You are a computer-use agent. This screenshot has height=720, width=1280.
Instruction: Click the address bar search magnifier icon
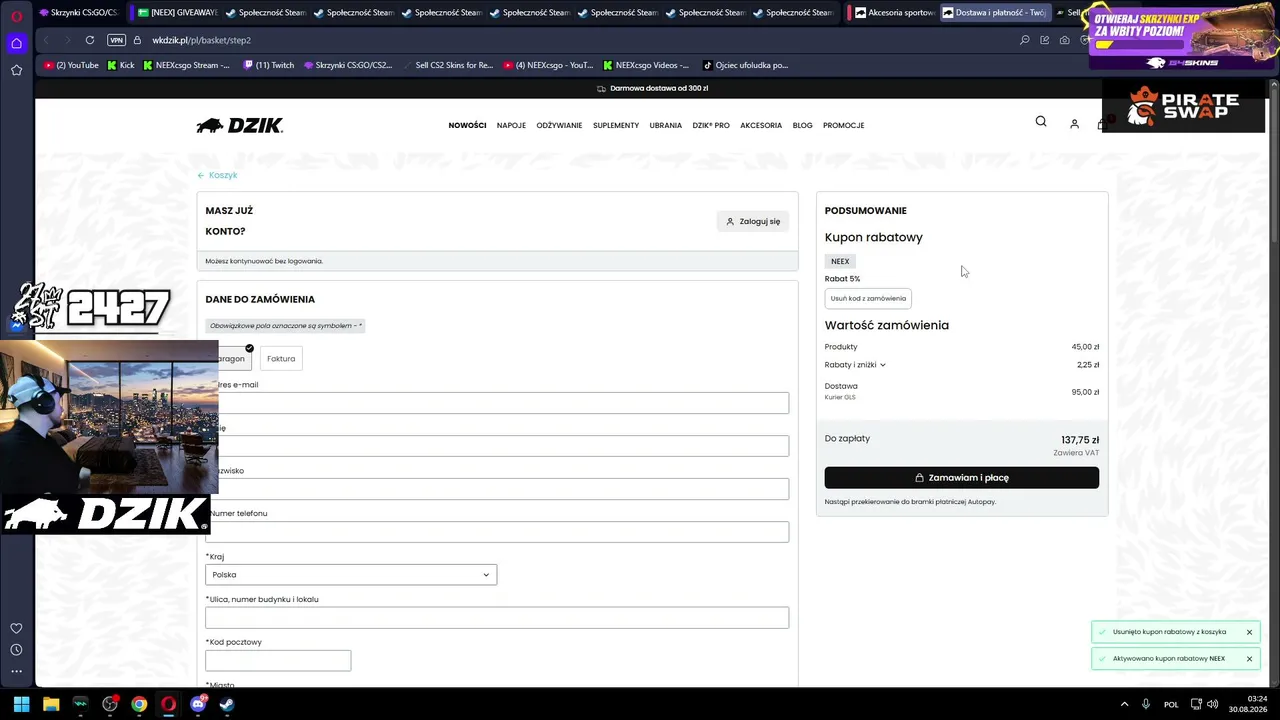[x=1024, y=40]
